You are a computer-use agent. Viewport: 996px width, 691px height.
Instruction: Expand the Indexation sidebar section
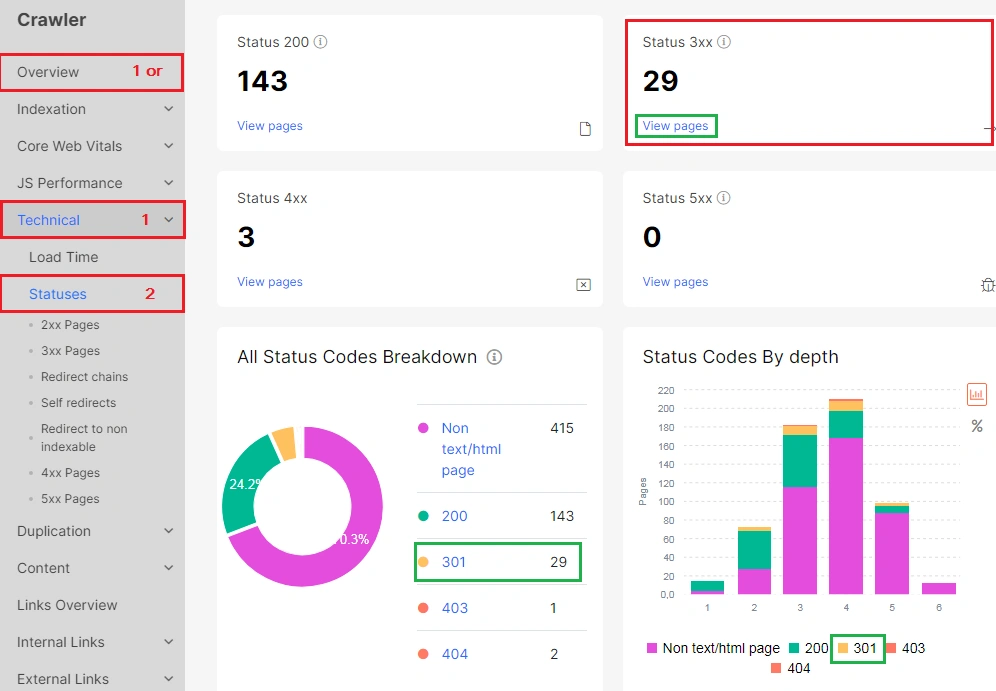click(x=92, y=109)
